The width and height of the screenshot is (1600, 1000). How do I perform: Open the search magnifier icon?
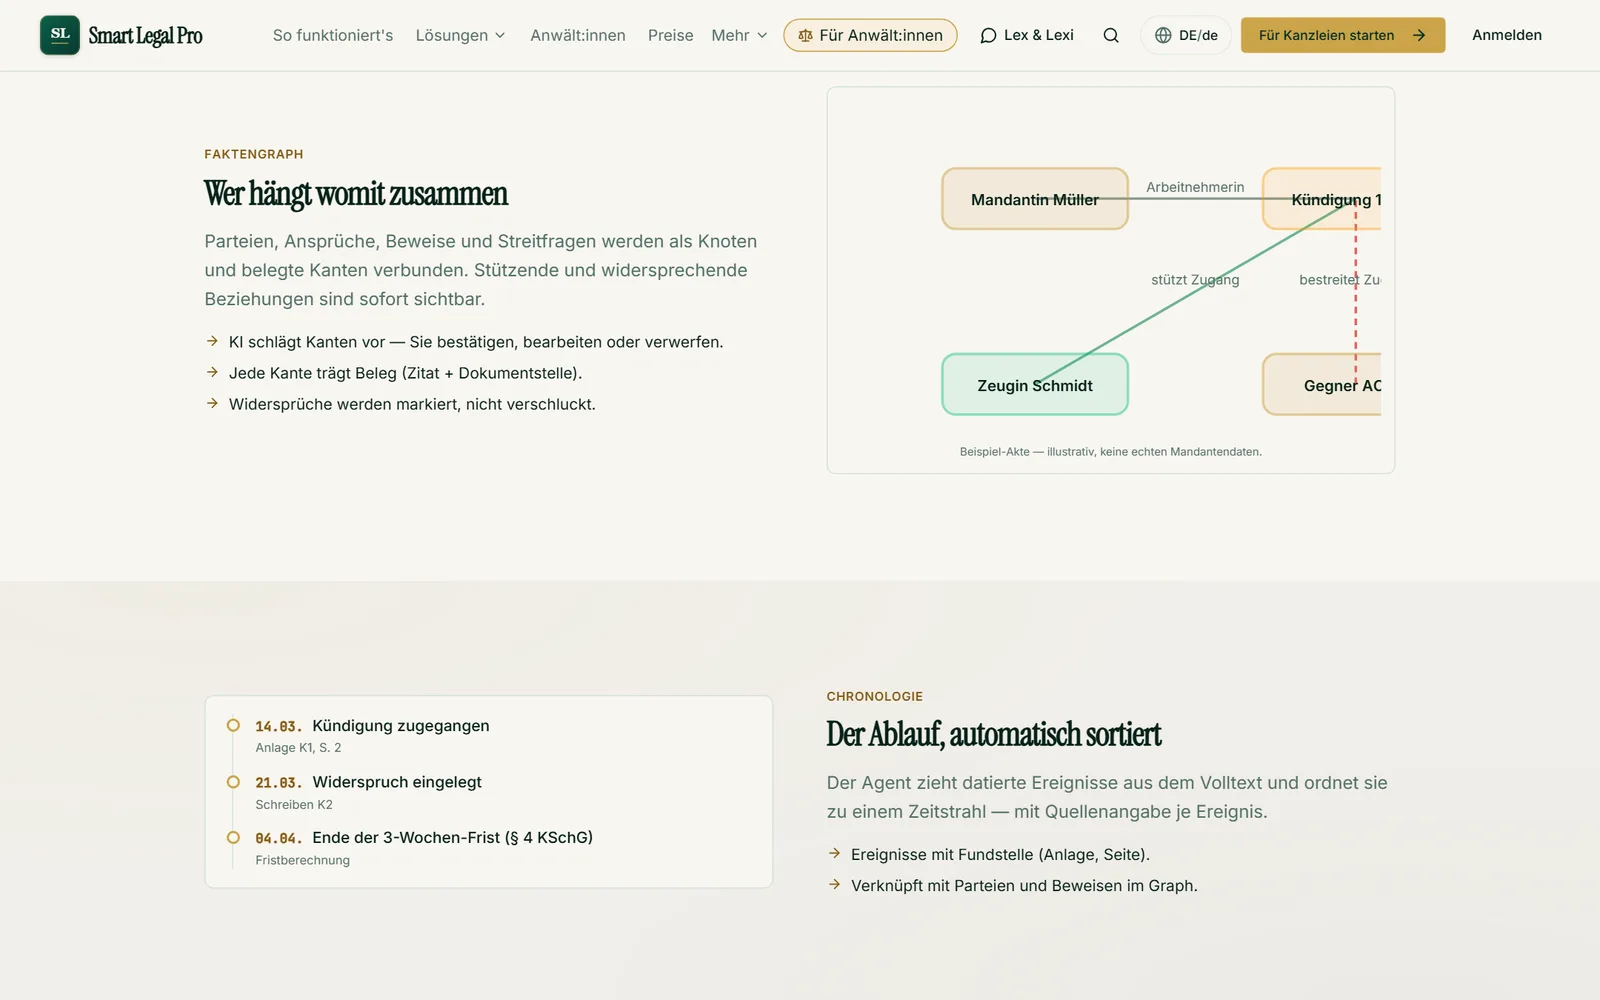pyautogui.click(x=1111, y=35)
